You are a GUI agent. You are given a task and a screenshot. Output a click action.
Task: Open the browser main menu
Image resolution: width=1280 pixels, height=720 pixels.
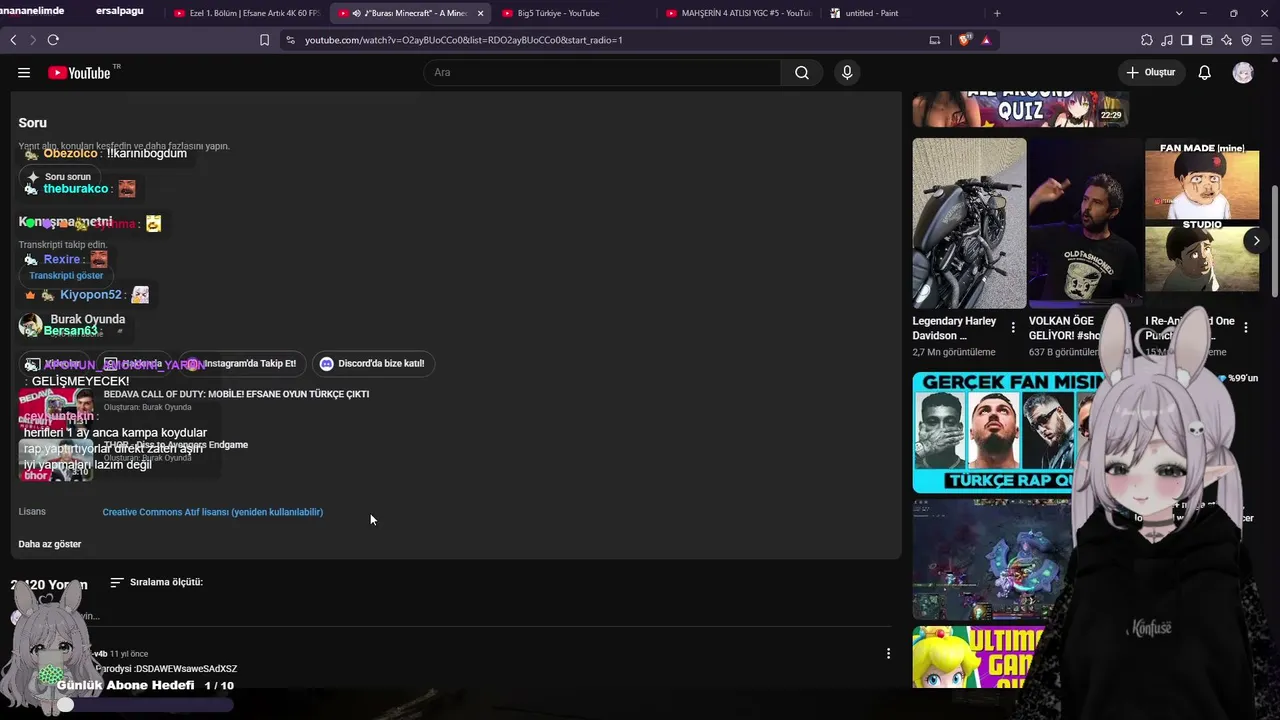click(x=1267, y=40)
